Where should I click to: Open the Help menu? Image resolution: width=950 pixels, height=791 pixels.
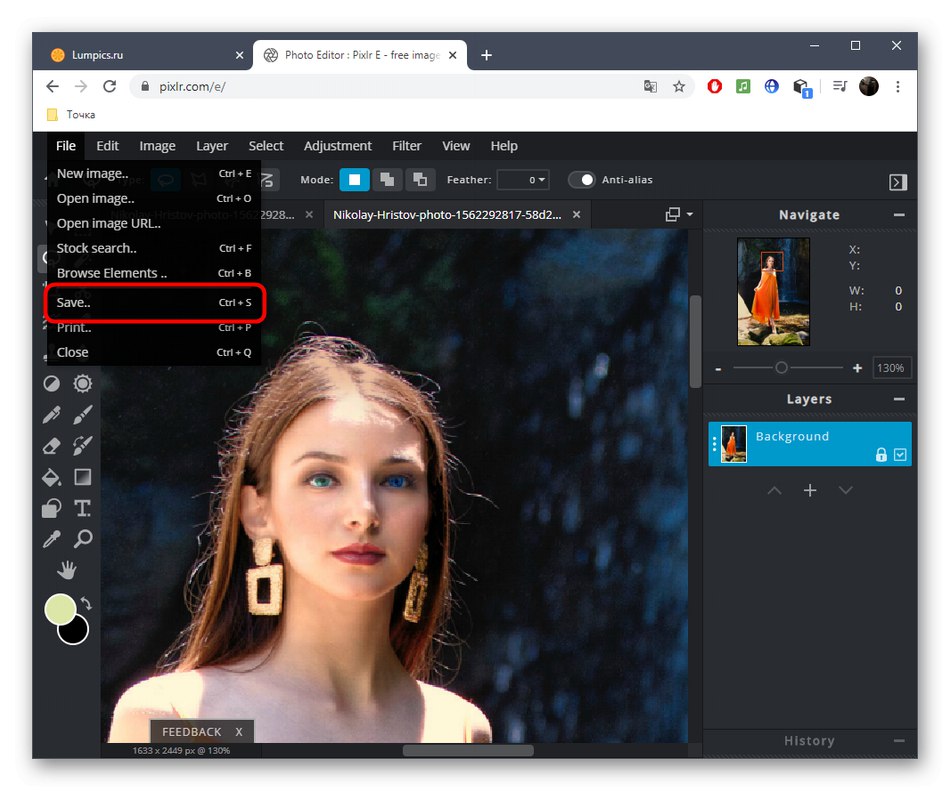[504, 146]
